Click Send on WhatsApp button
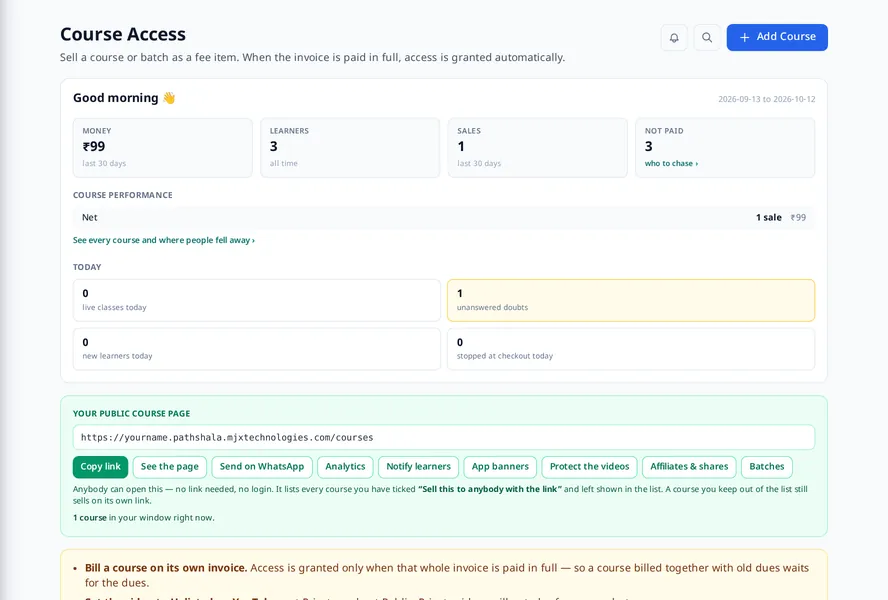888x600 pixels. [262, 467]
